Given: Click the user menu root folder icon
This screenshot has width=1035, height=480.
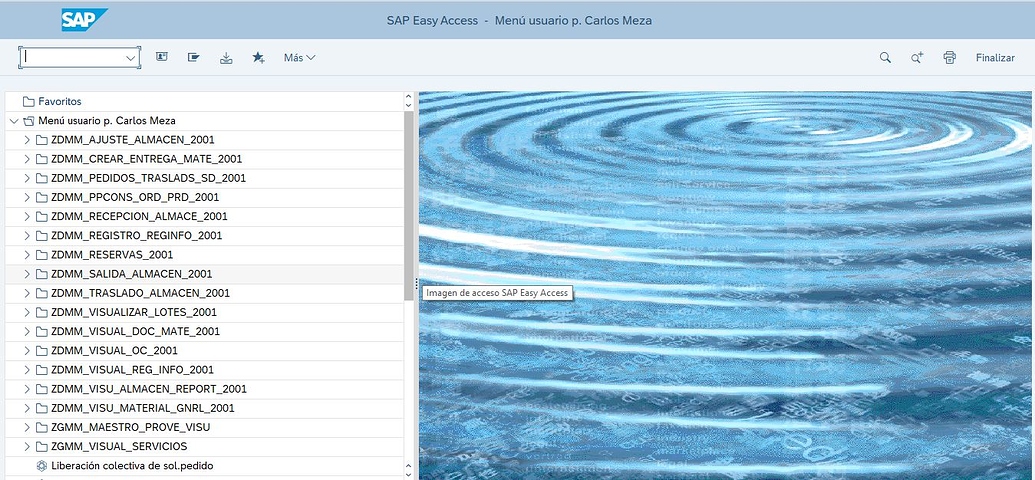Looking at the screenshot, I should [x=28, y=121].
